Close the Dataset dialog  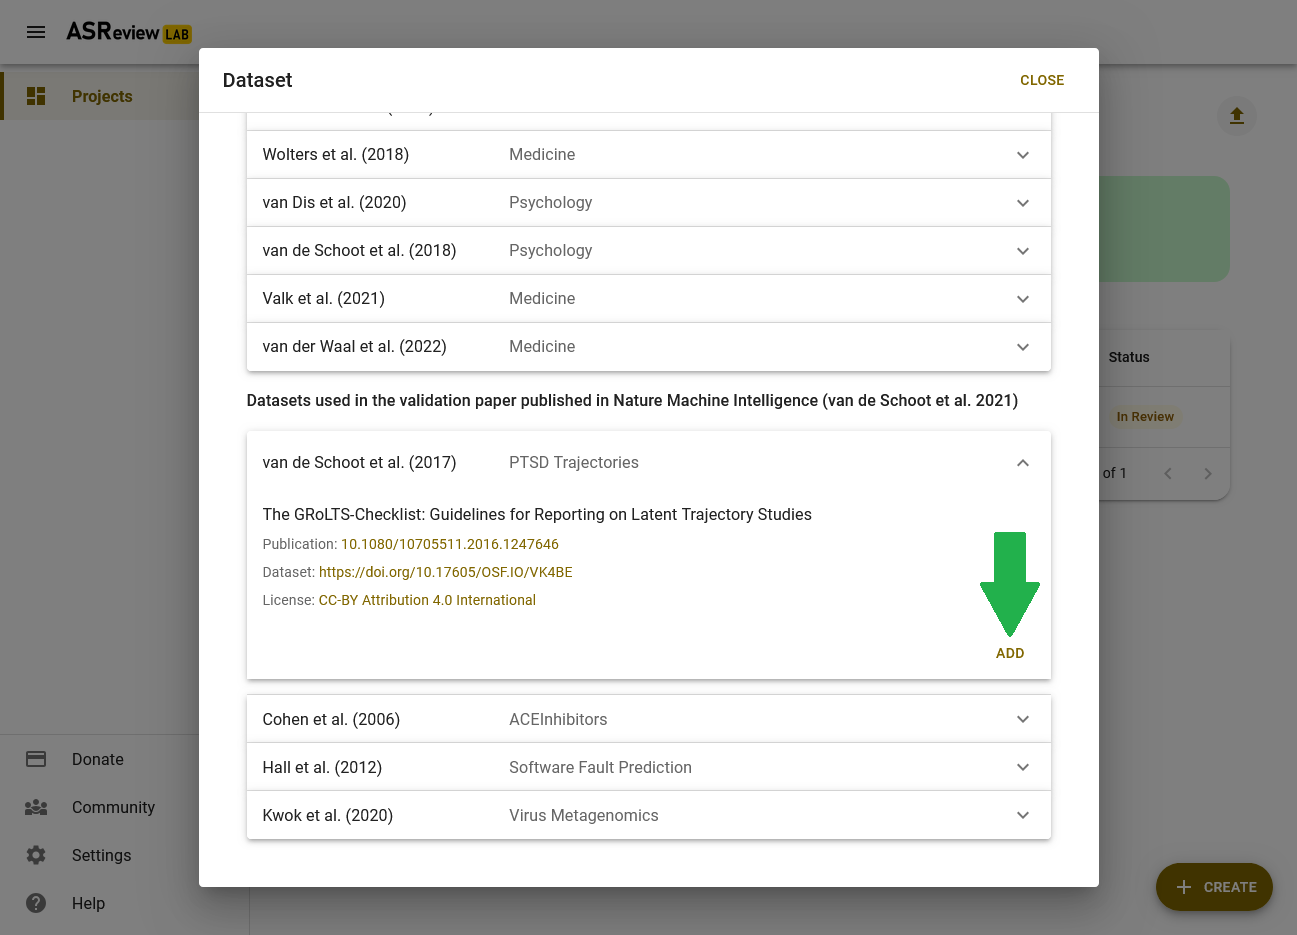pyautogui.click(x=1042, y=80)
